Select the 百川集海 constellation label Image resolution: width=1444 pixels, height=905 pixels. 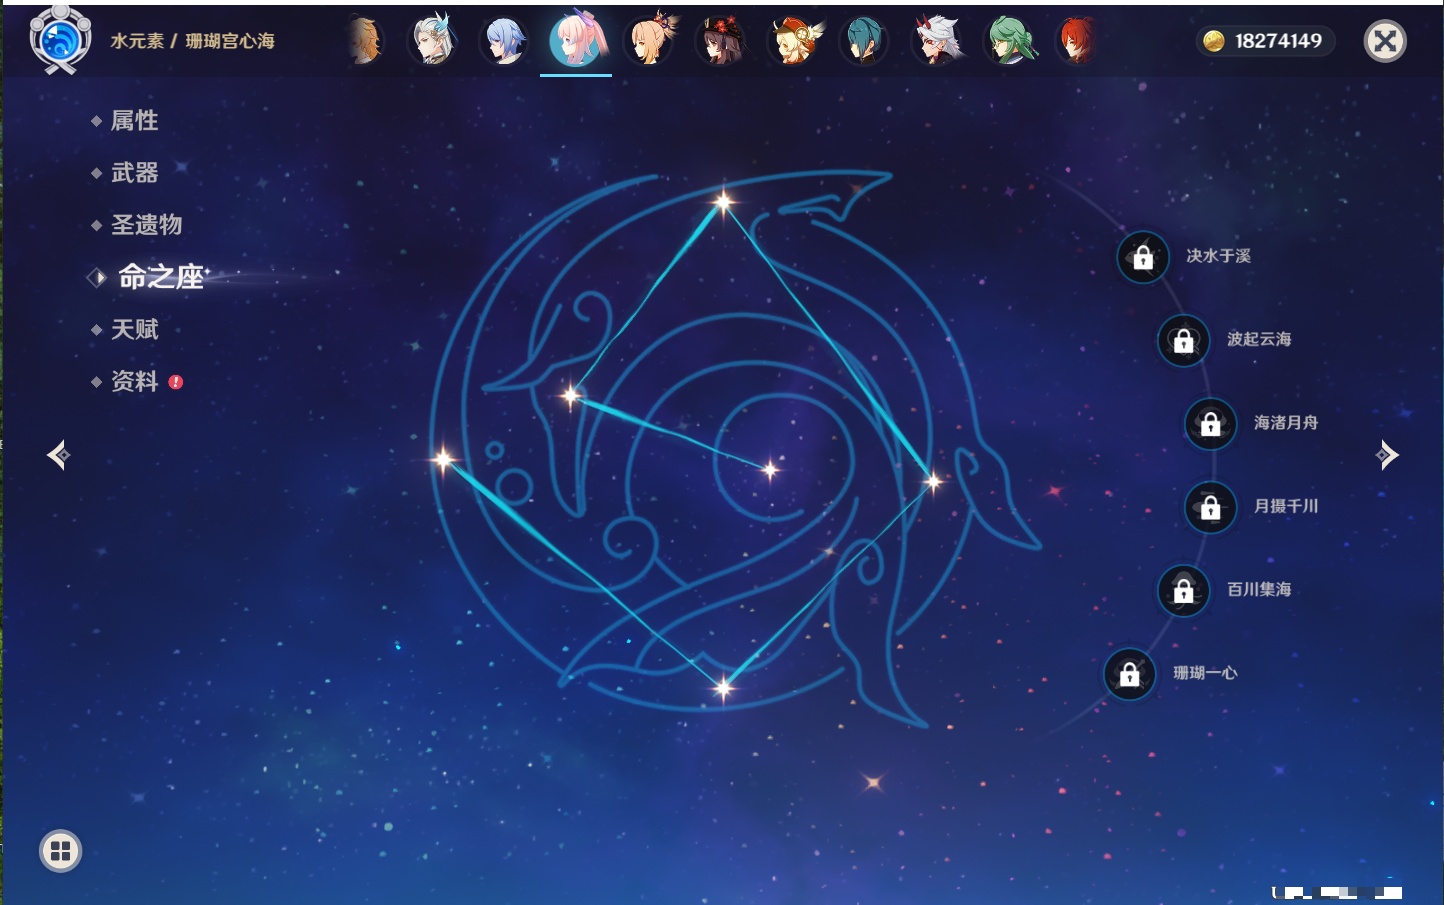(x=1260, y=589)
